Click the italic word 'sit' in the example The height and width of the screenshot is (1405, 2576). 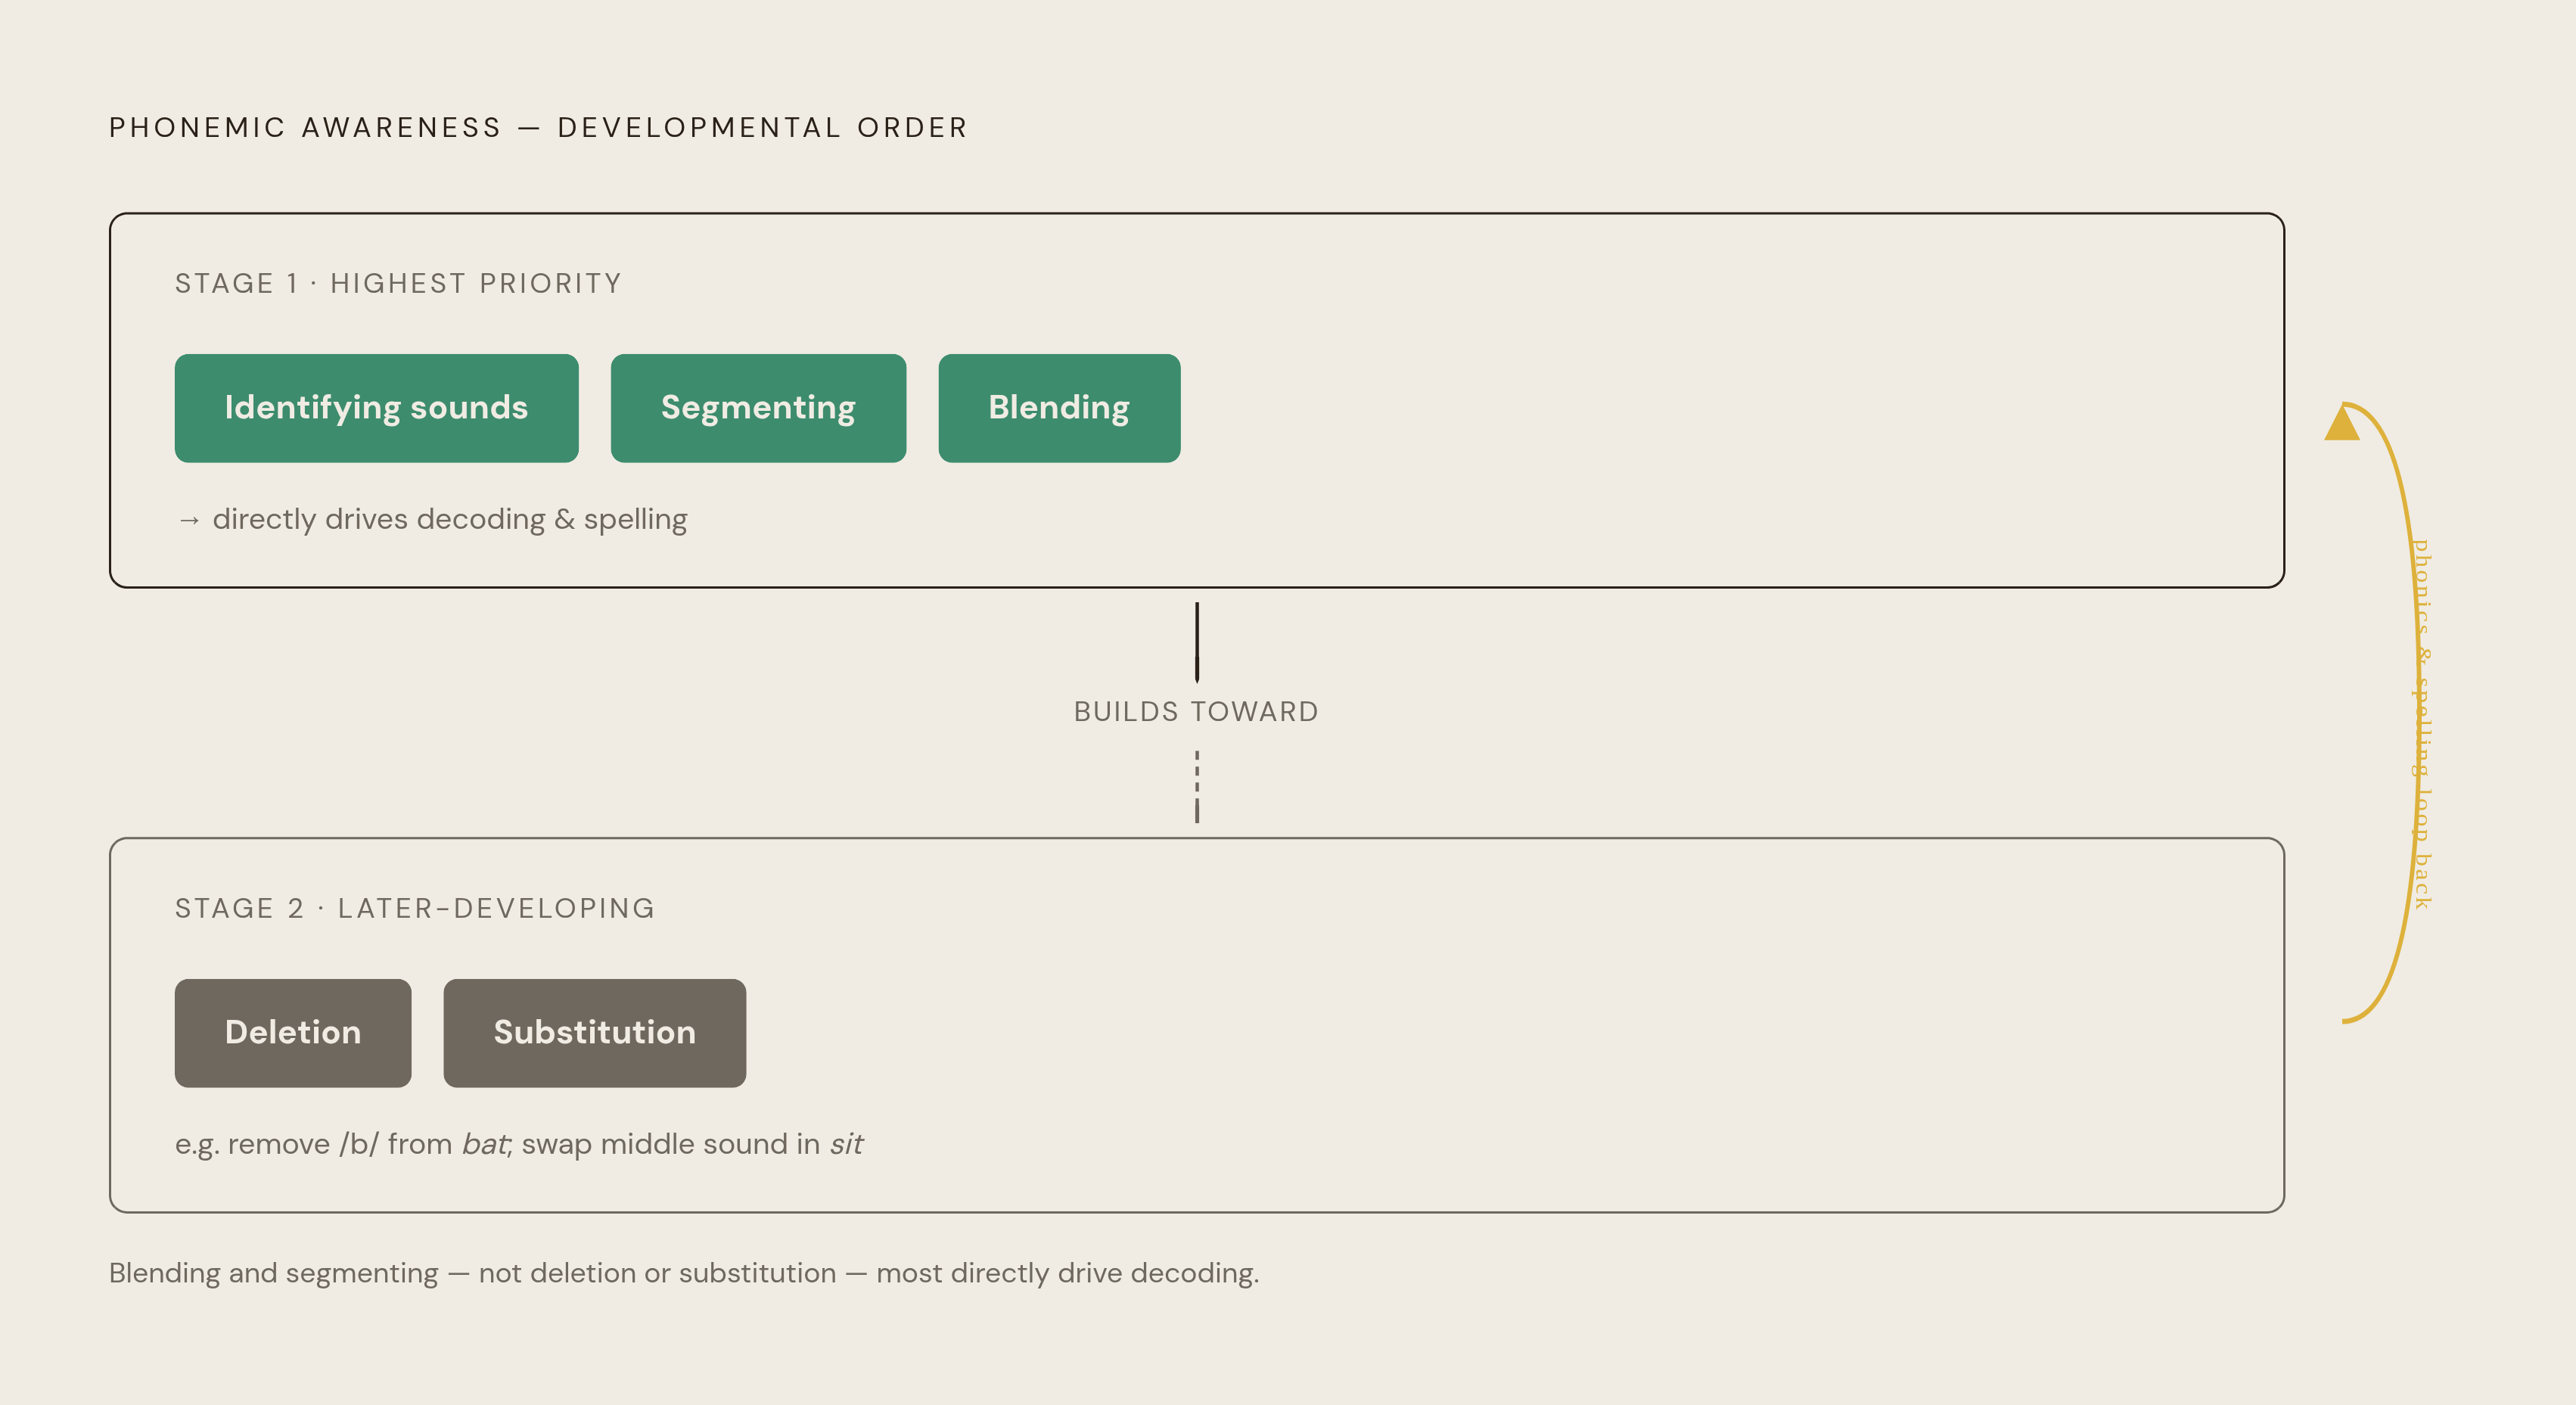[846, 1144]
